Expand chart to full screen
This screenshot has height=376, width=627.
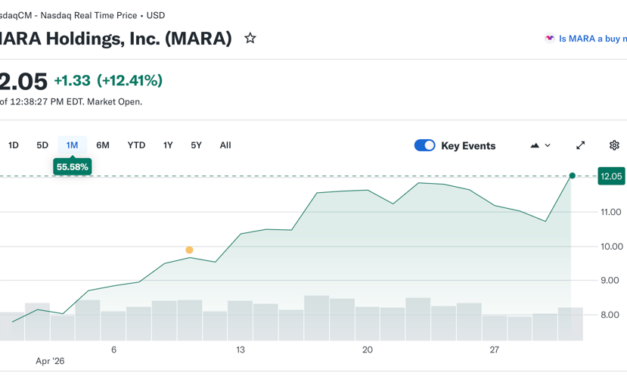[x=581, y=145]
